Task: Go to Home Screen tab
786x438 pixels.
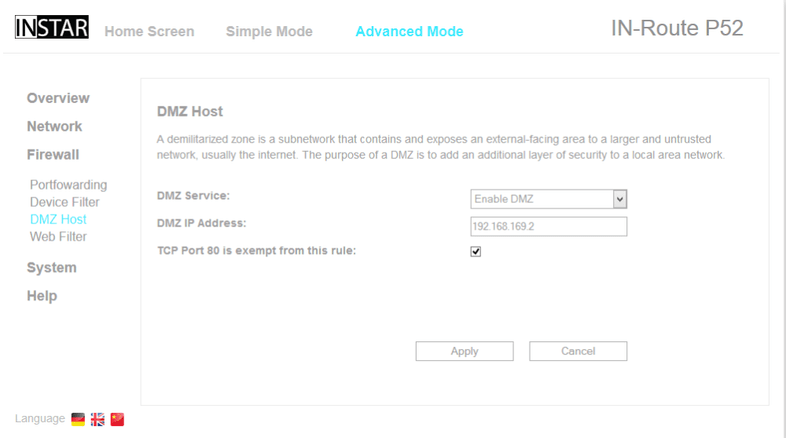Action: 149,32
